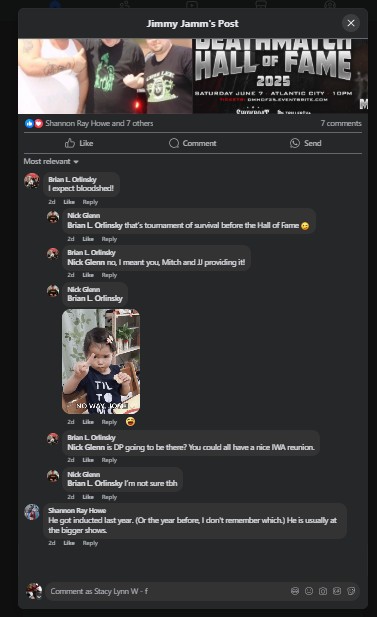Open the Most relevant comment sorting dropdown
377x617 pixels.
(51, 161)
